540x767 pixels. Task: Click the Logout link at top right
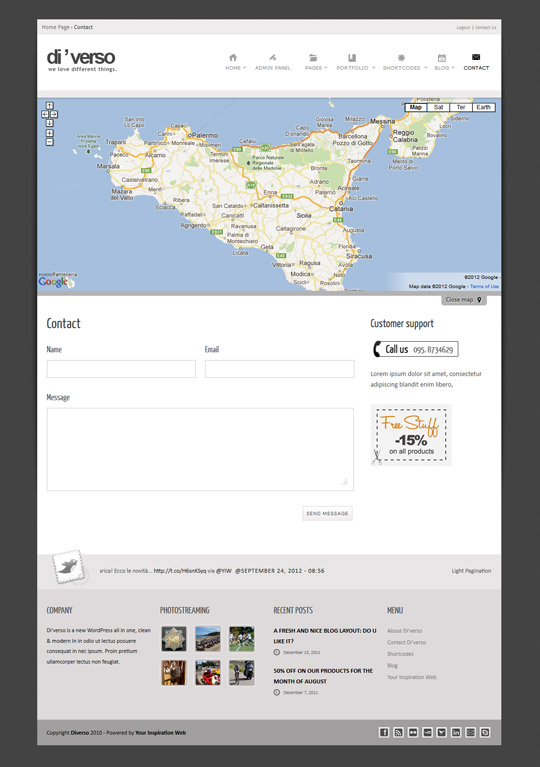point(463,27)
